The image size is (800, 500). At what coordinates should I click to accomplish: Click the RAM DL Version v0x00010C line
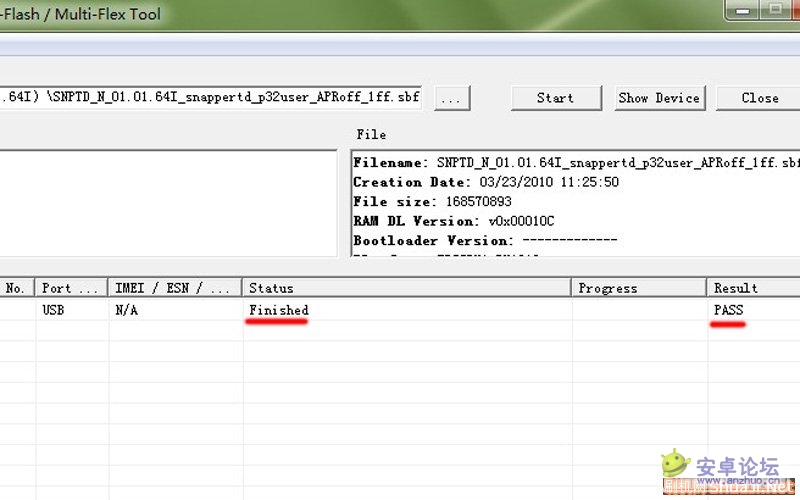coord(454,221)
